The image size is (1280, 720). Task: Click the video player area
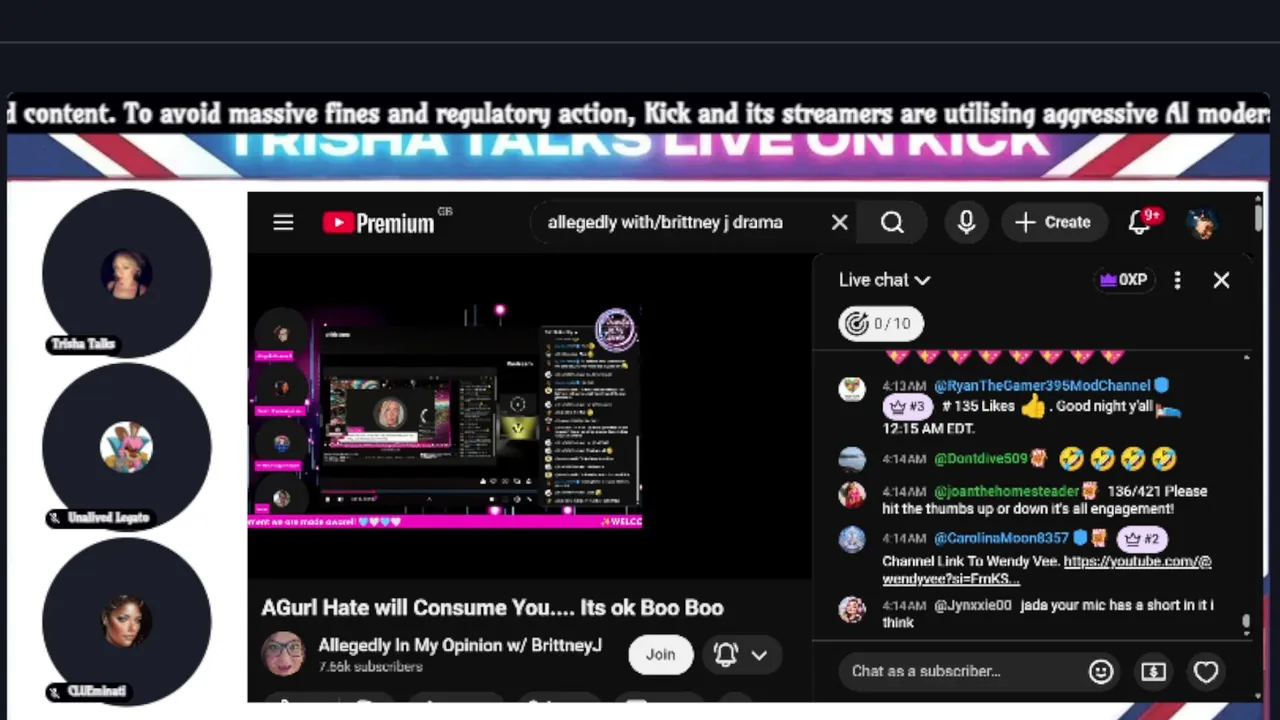pos(530,415)
